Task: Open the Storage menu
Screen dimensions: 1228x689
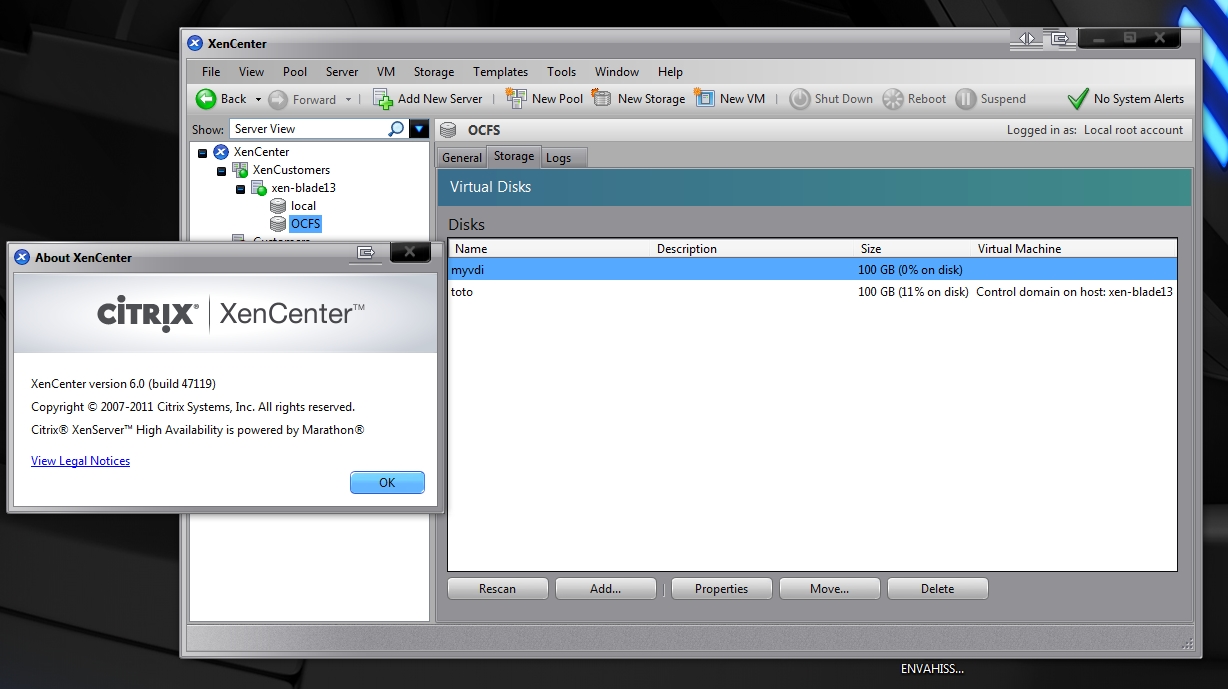Action: click(433, 72)
